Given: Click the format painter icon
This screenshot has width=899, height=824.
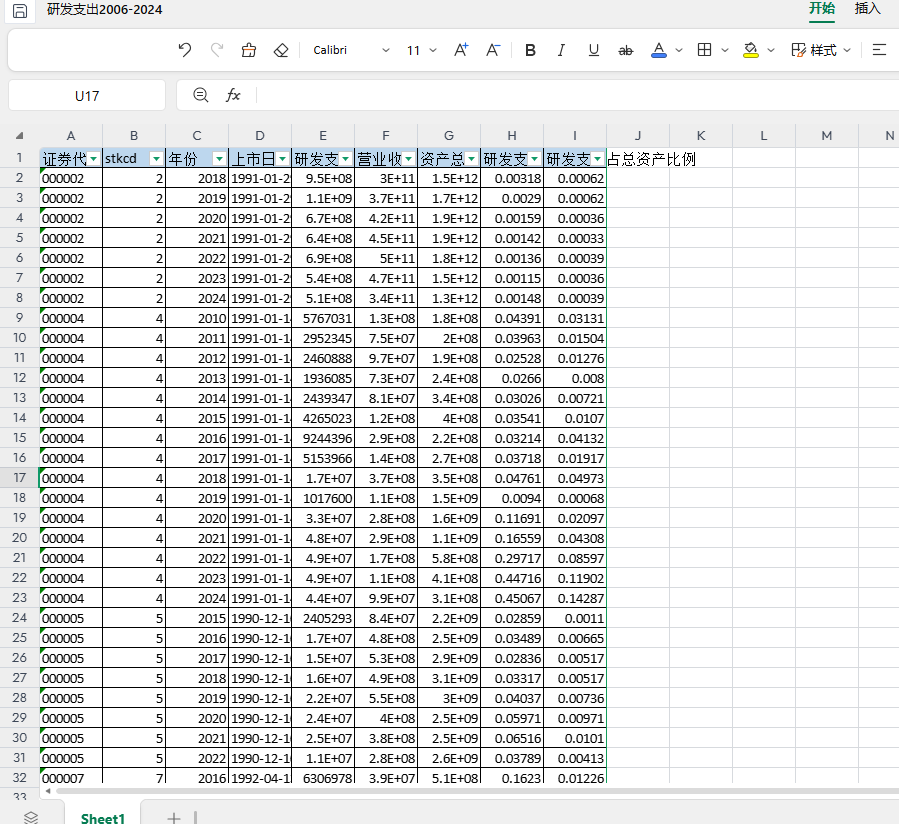Looking at the screenshot, I should 249,50.
